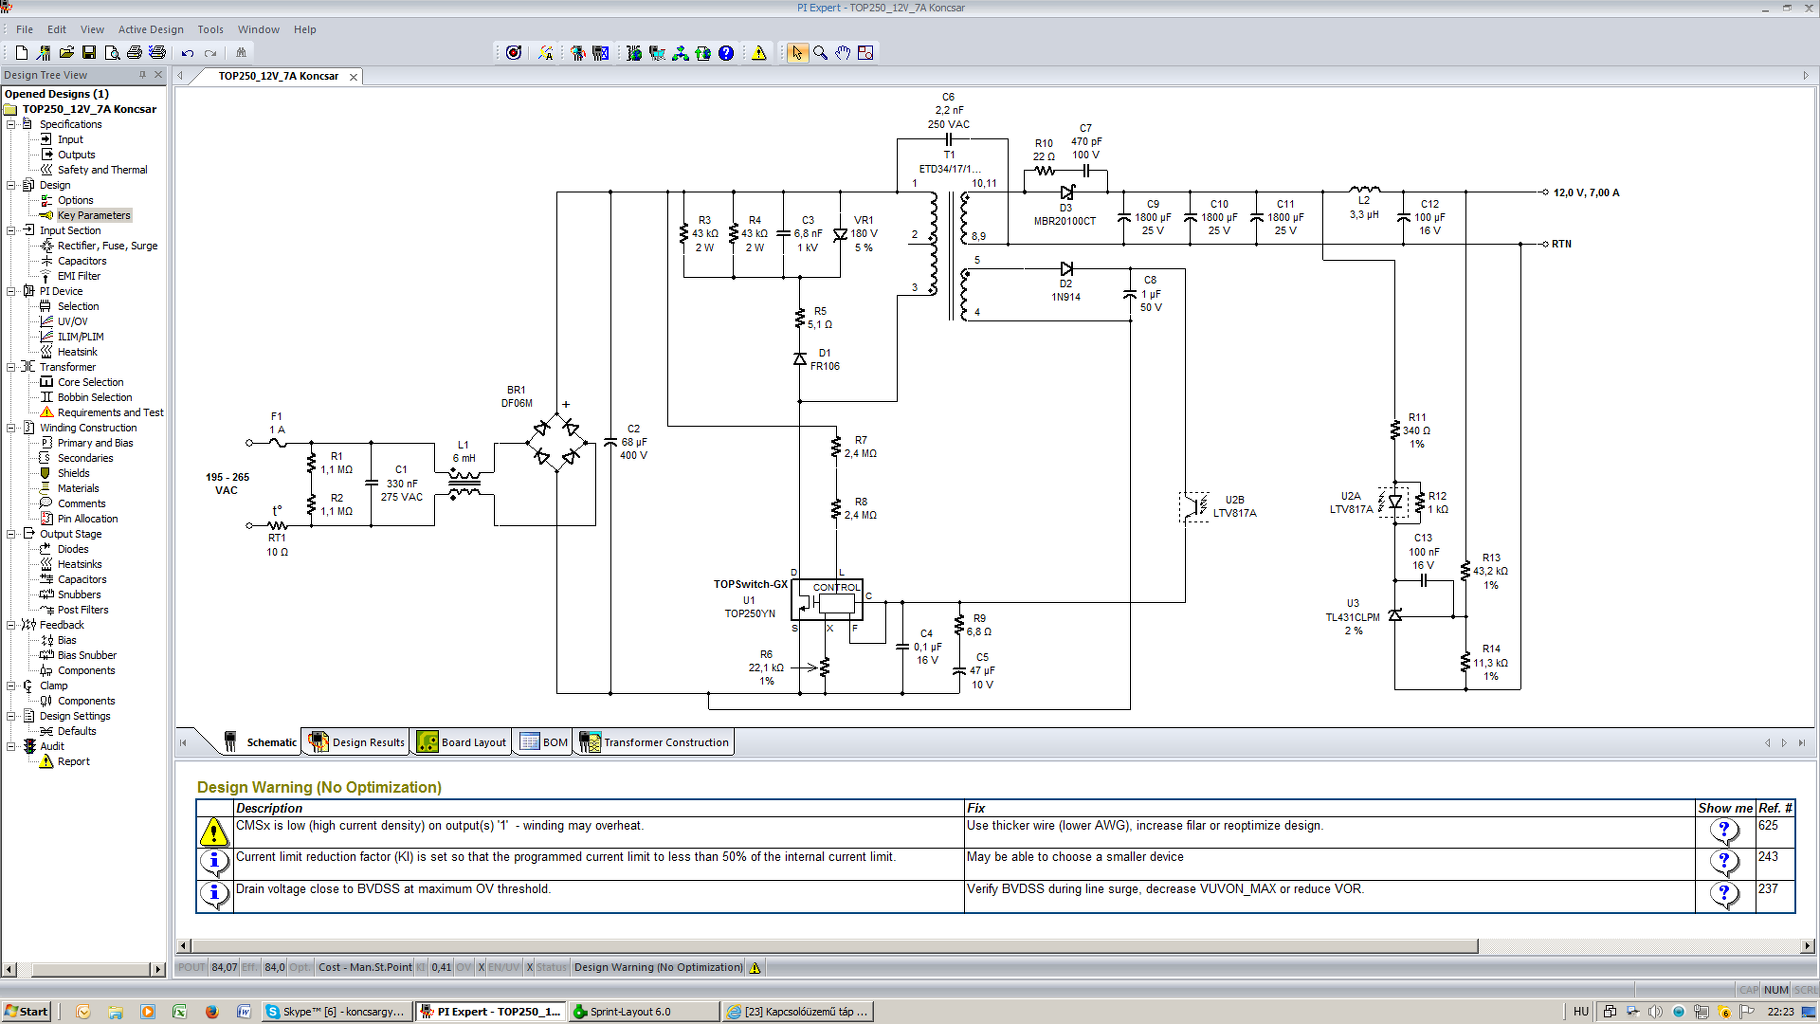
Task: Pin the Design Tree View panel
Action: pyautogui.click(x=142, y=75)
